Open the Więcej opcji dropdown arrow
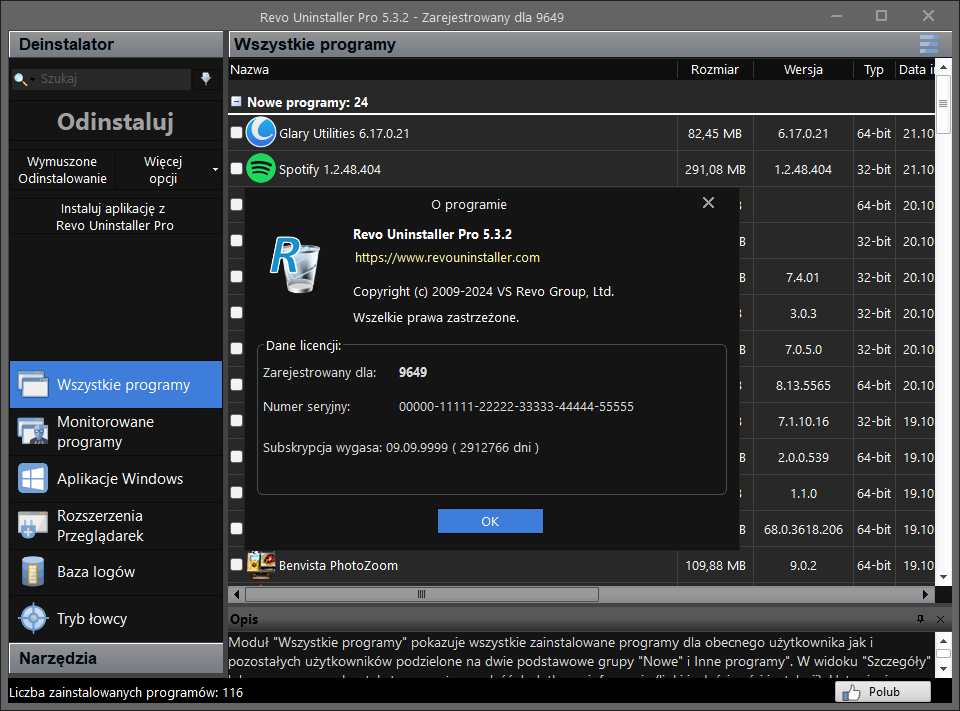960x711 pixels. click(216, 170)
